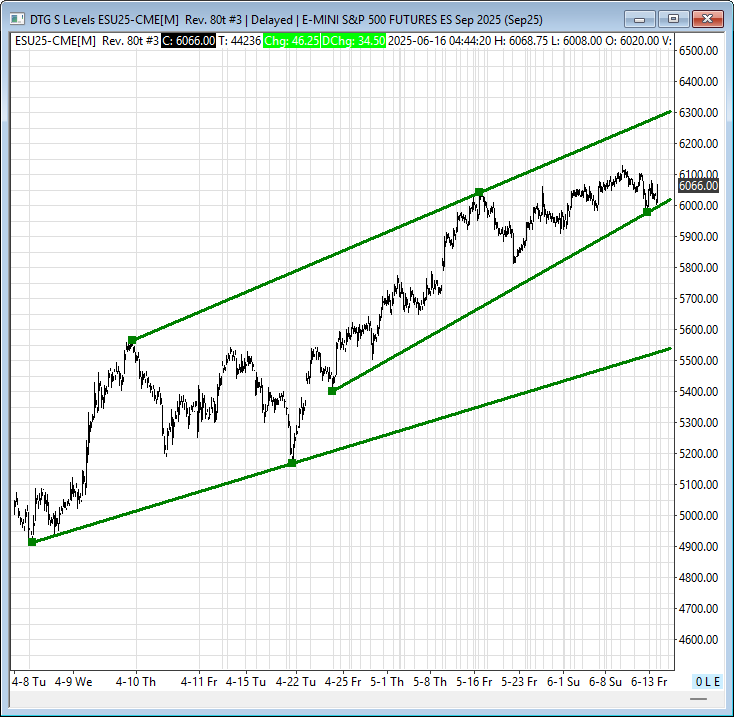Select the upper channel line anchor near 4-10 Th
The width and height of the screenshot is (734, 717).
(132, 340)
